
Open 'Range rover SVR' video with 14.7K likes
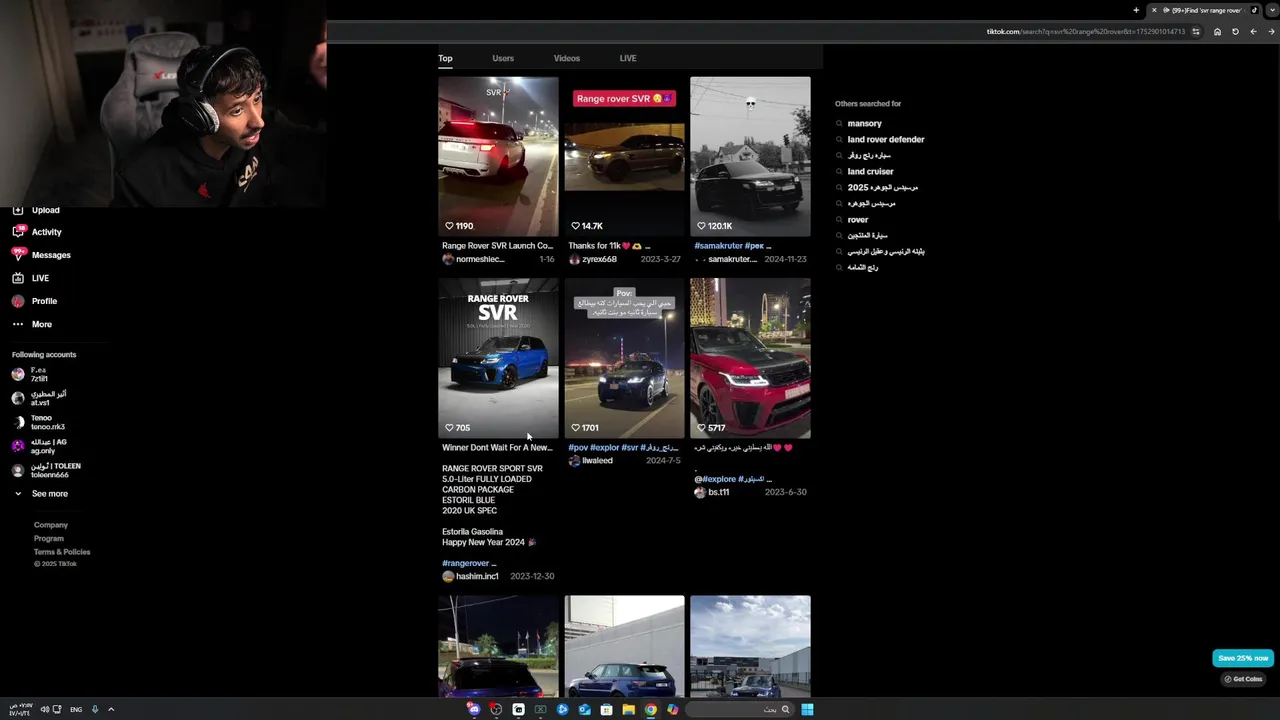tap(624, 156)
